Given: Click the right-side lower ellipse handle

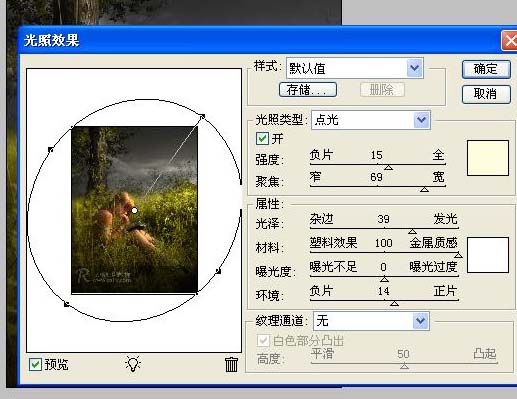Looking at the screenshot, I should [218, 271].
